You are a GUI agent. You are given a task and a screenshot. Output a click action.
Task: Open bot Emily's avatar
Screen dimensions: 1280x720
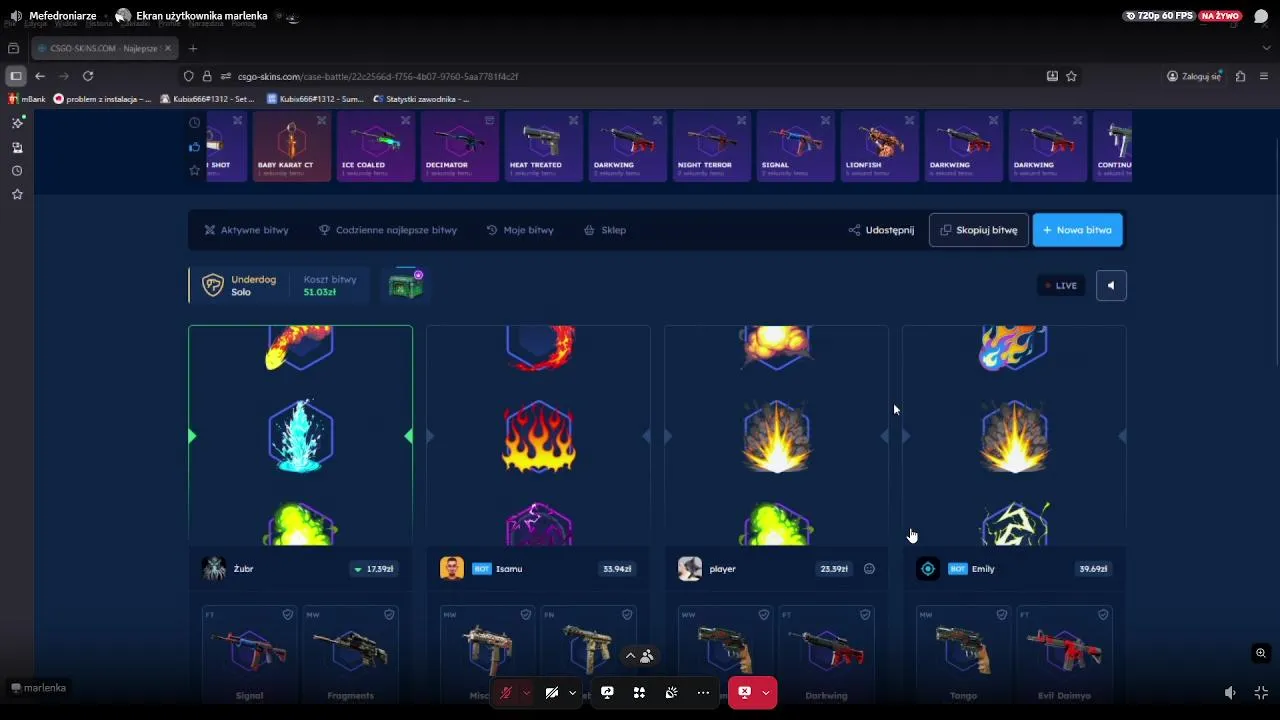click(928, 569)
